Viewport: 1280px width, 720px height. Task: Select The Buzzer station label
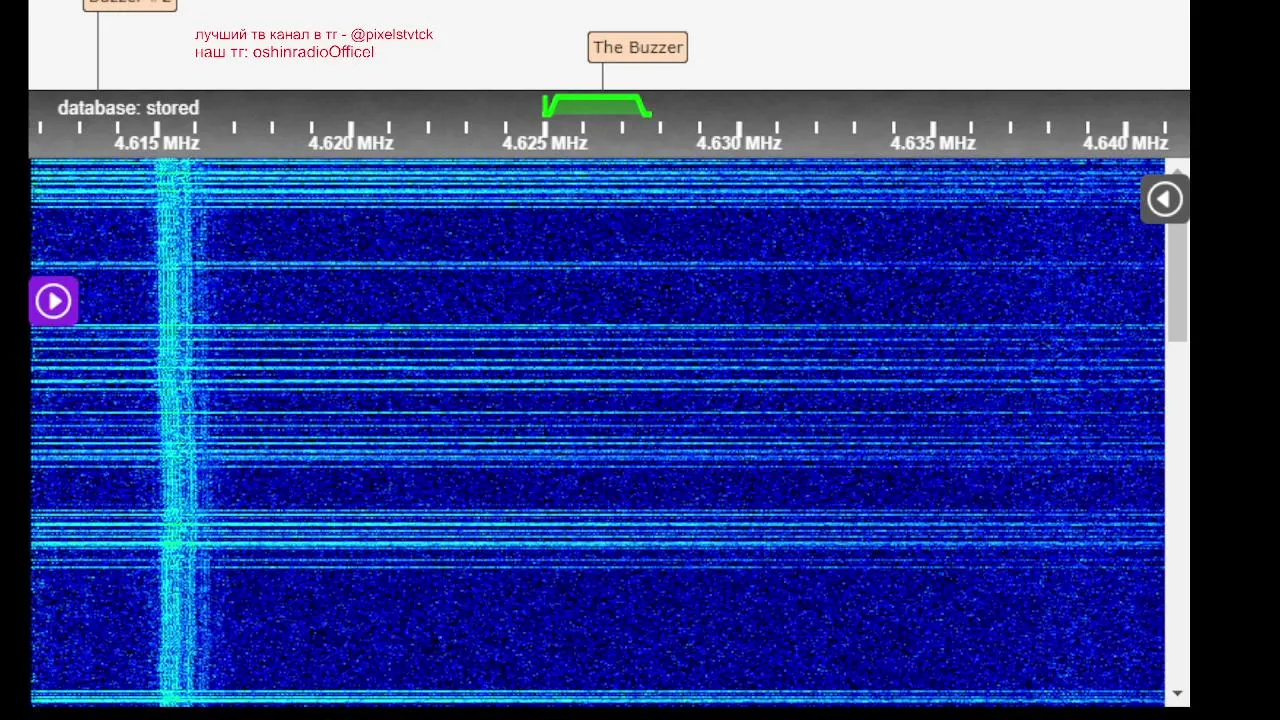coord(638,47)
